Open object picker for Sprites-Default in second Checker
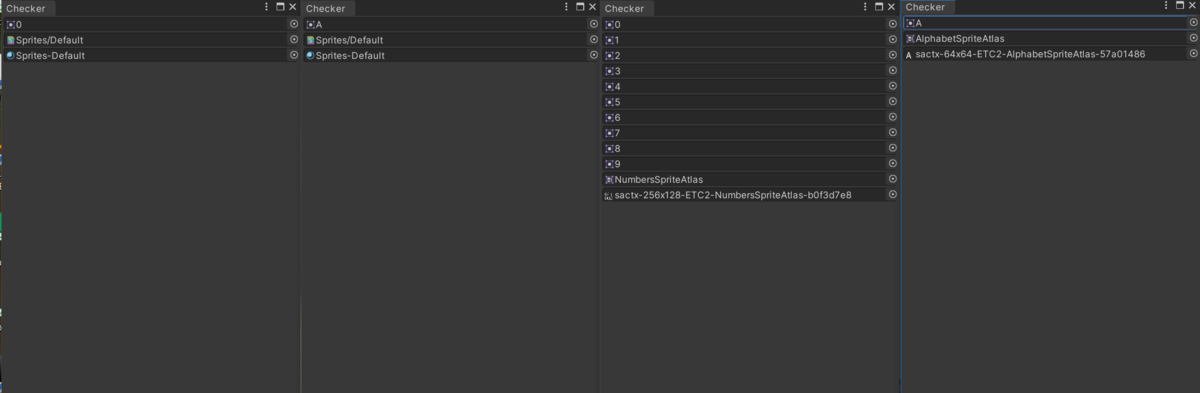 coord(593,55)
